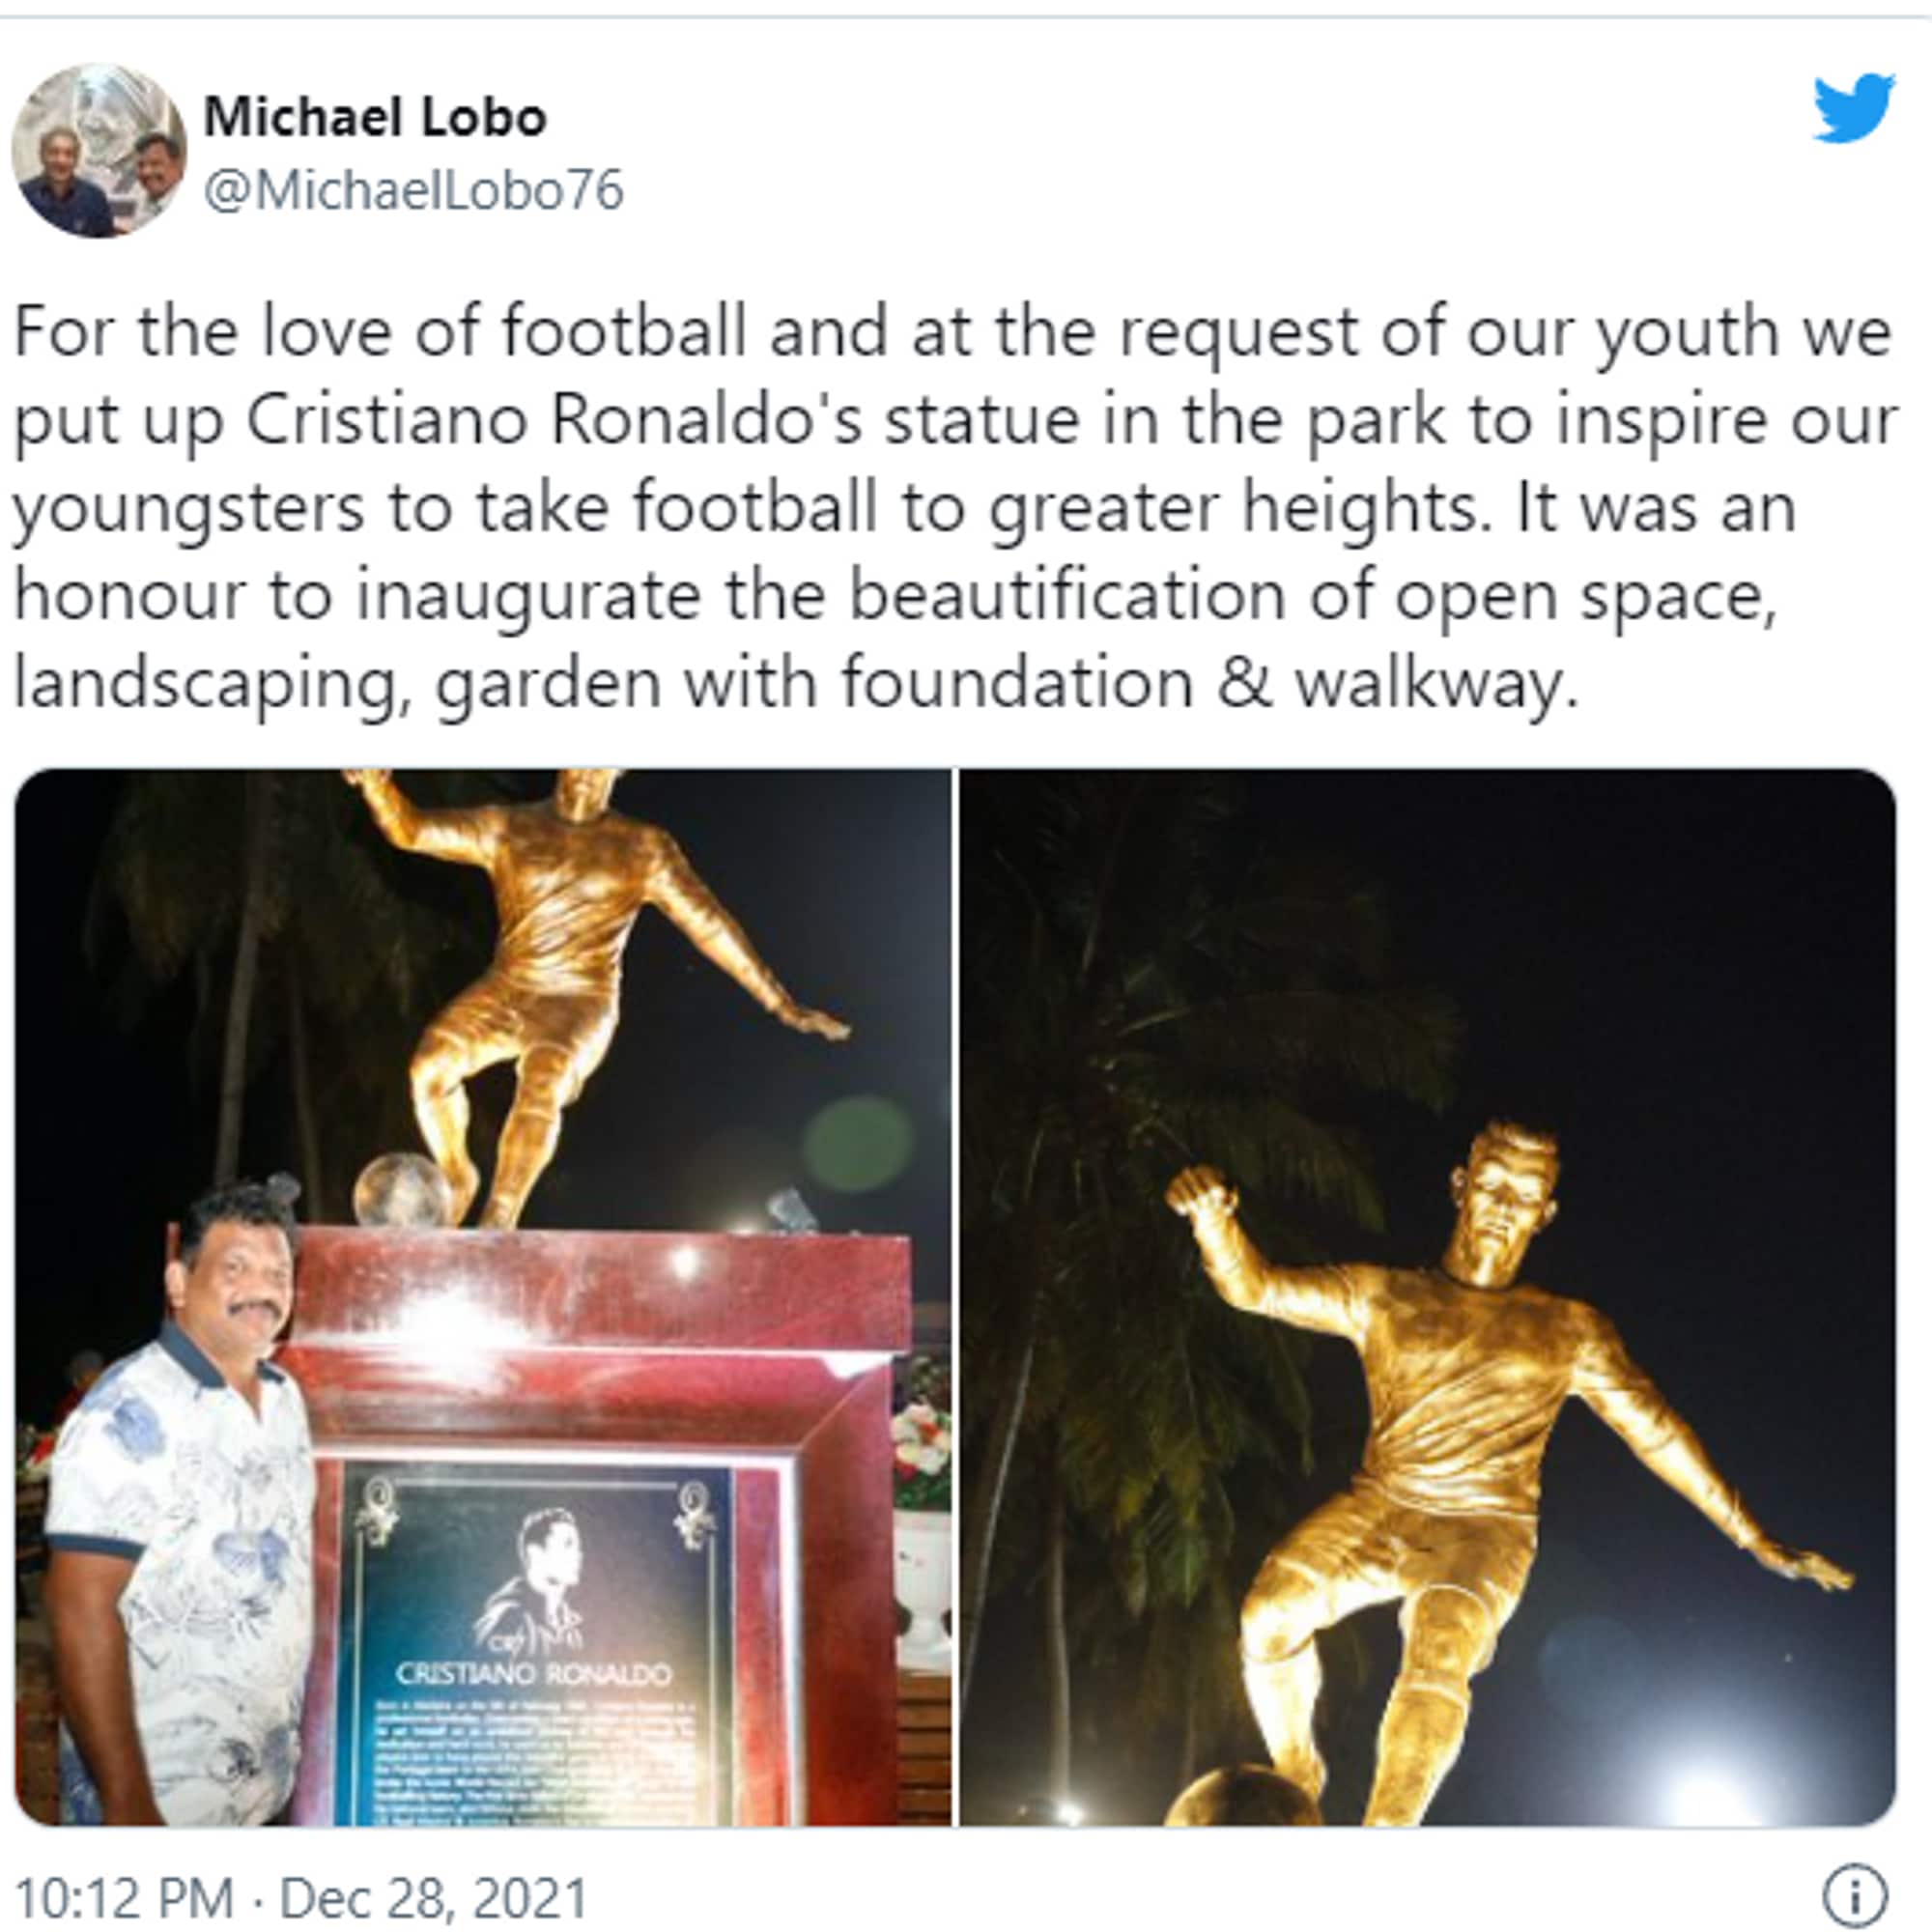Click the 'landscaping, garden with foundation' text line
Image resolution: width=1932 pixels, height=1932 pixels.
[796, 685]
